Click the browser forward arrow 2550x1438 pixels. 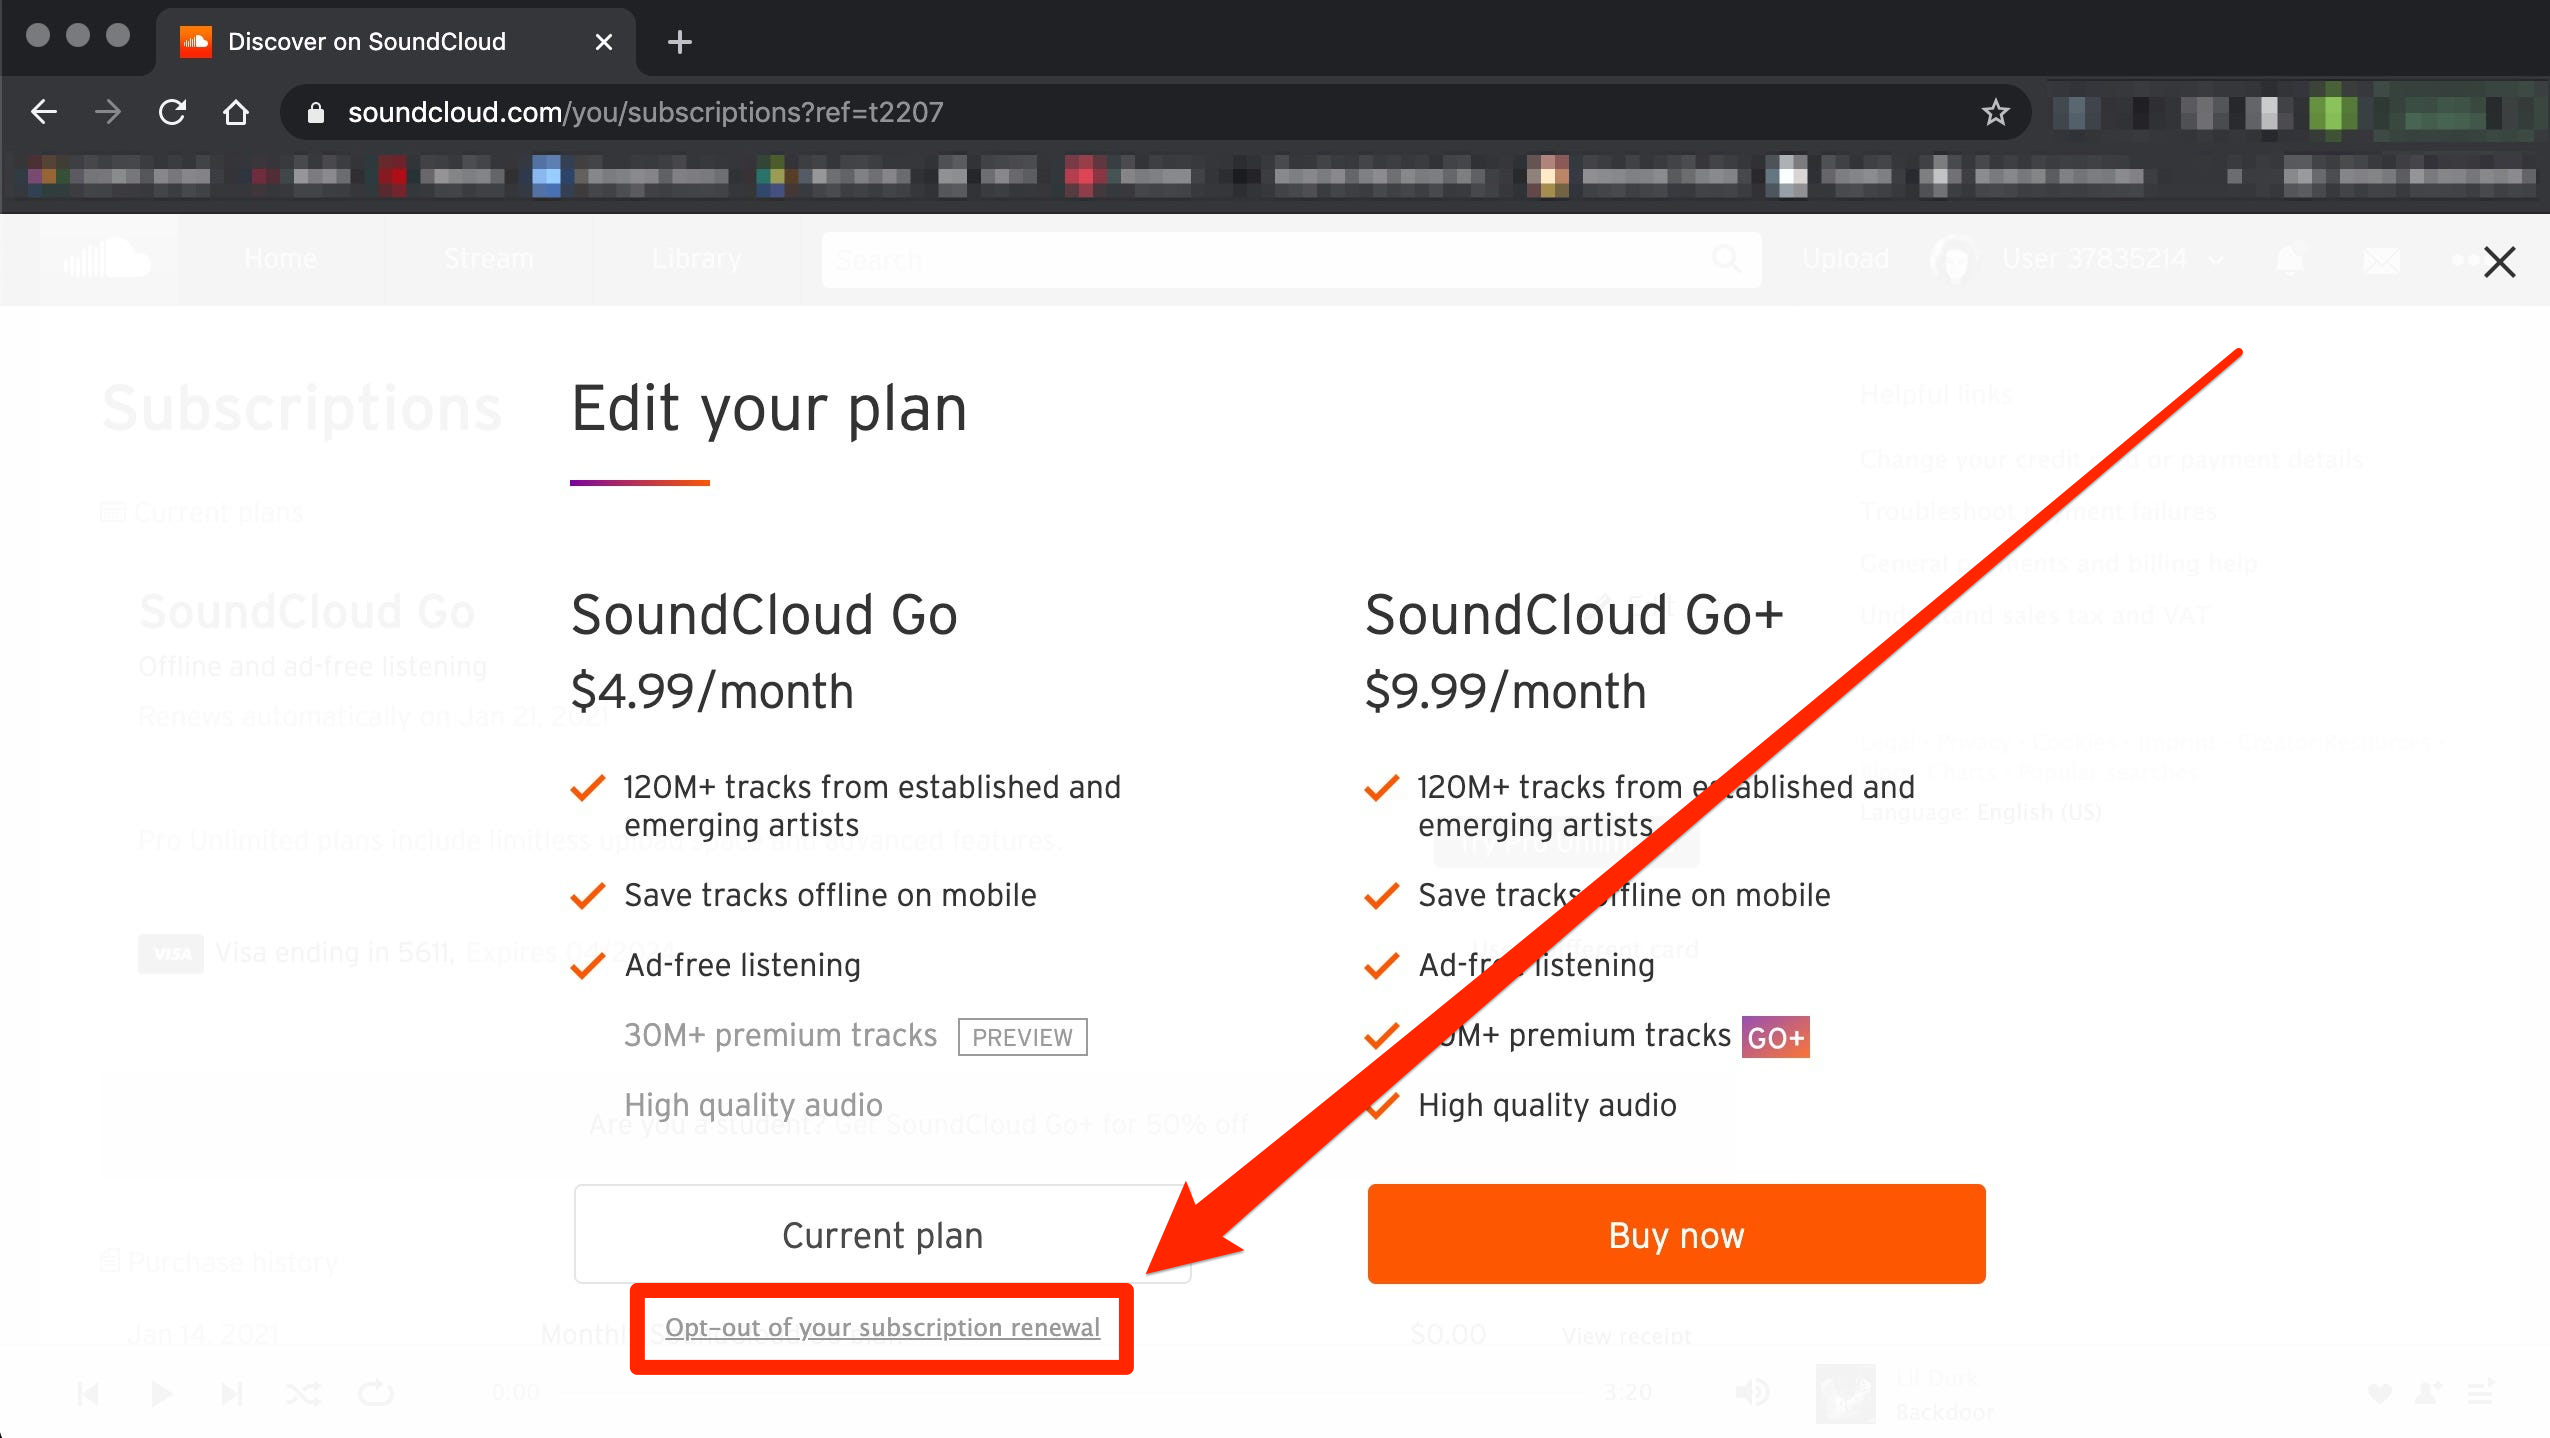[x=107, y=112]
